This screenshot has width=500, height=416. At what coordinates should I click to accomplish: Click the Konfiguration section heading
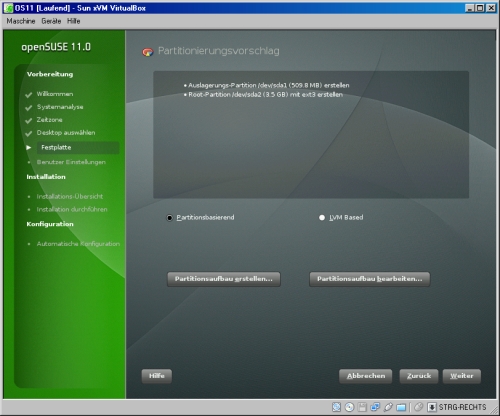50,224
